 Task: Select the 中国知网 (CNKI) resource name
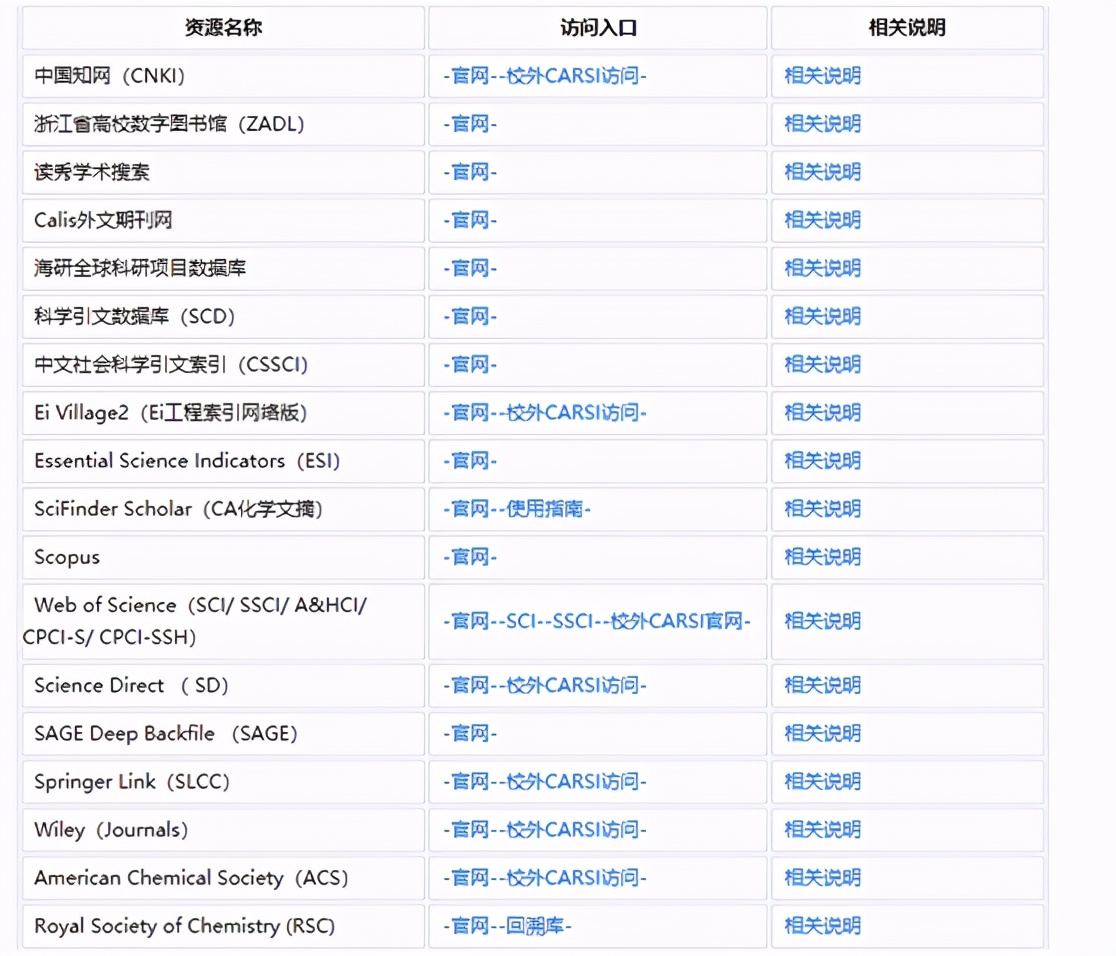[110, 75]
